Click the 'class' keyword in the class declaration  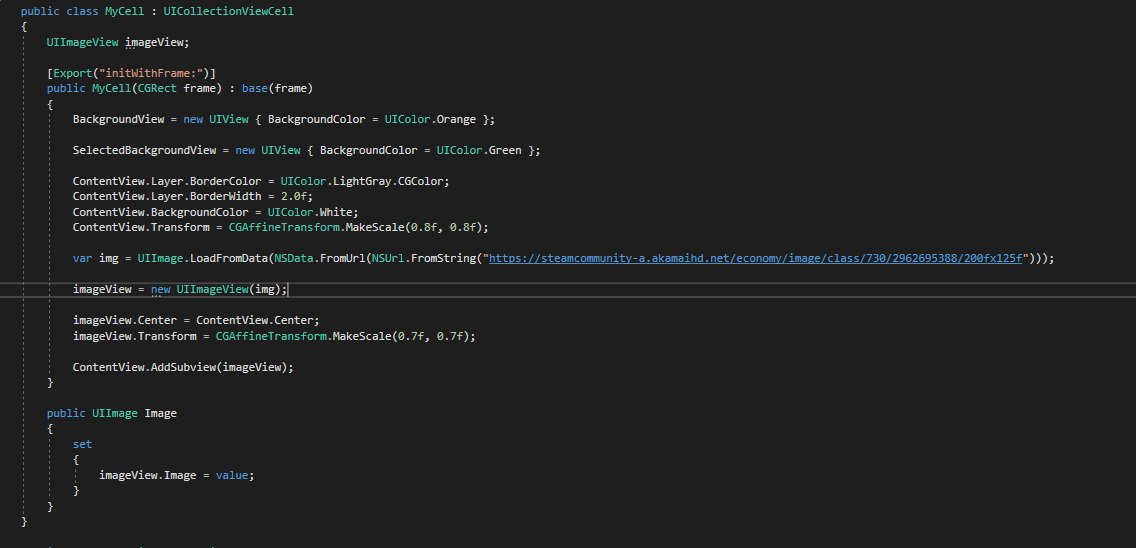click(x=82, y=12)
